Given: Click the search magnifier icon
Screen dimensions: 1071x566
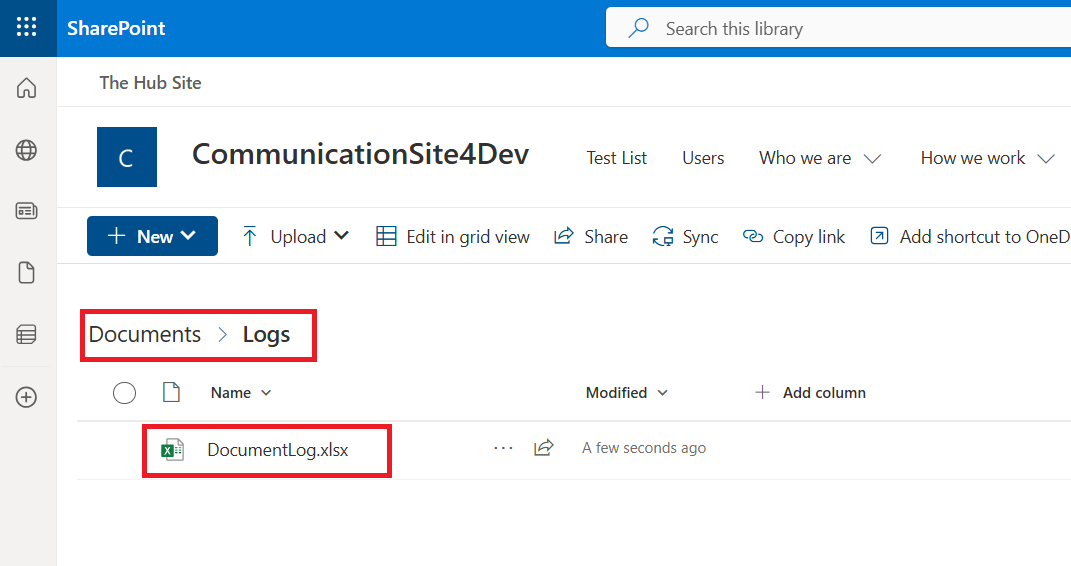Looking at the screenshot, I should (639, 28).
